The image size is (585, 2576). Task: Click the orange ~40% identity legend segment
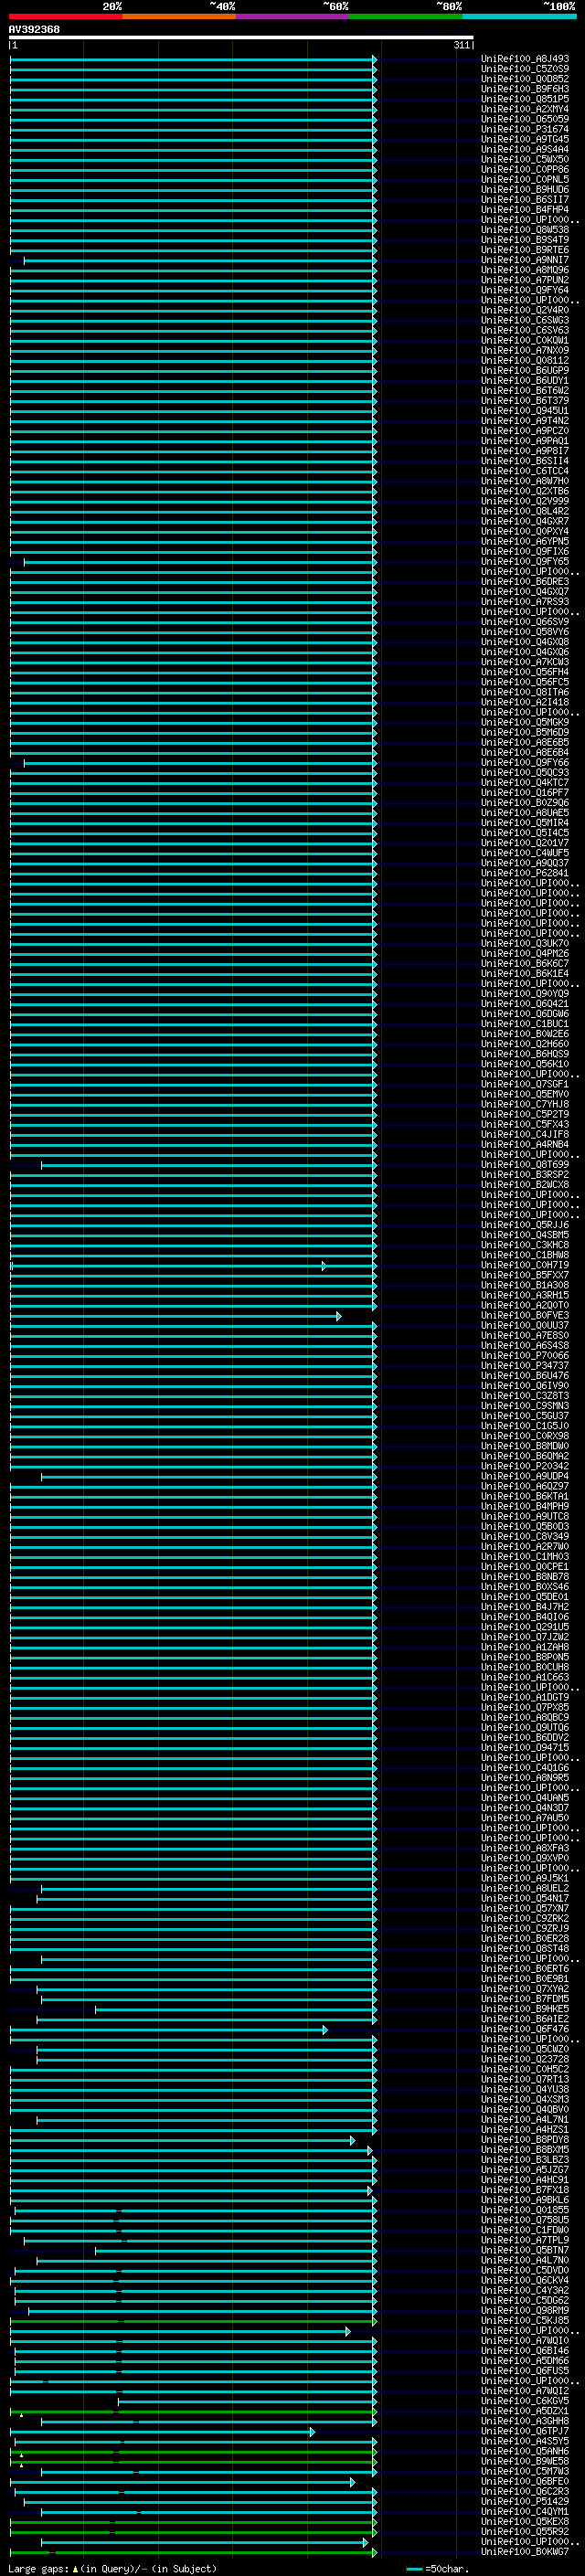point(179,16)
